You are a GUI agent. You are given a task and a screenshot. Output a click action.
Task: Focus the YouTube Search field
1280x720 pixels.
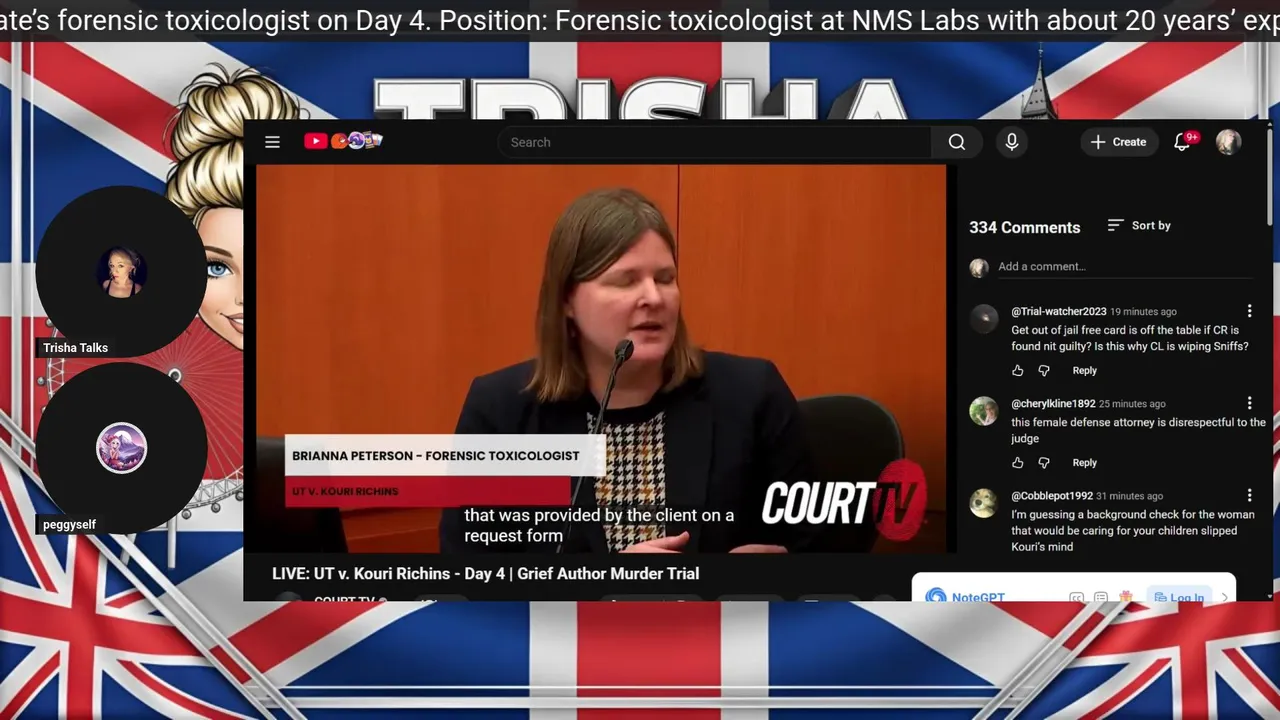click(x=715, y=142)
